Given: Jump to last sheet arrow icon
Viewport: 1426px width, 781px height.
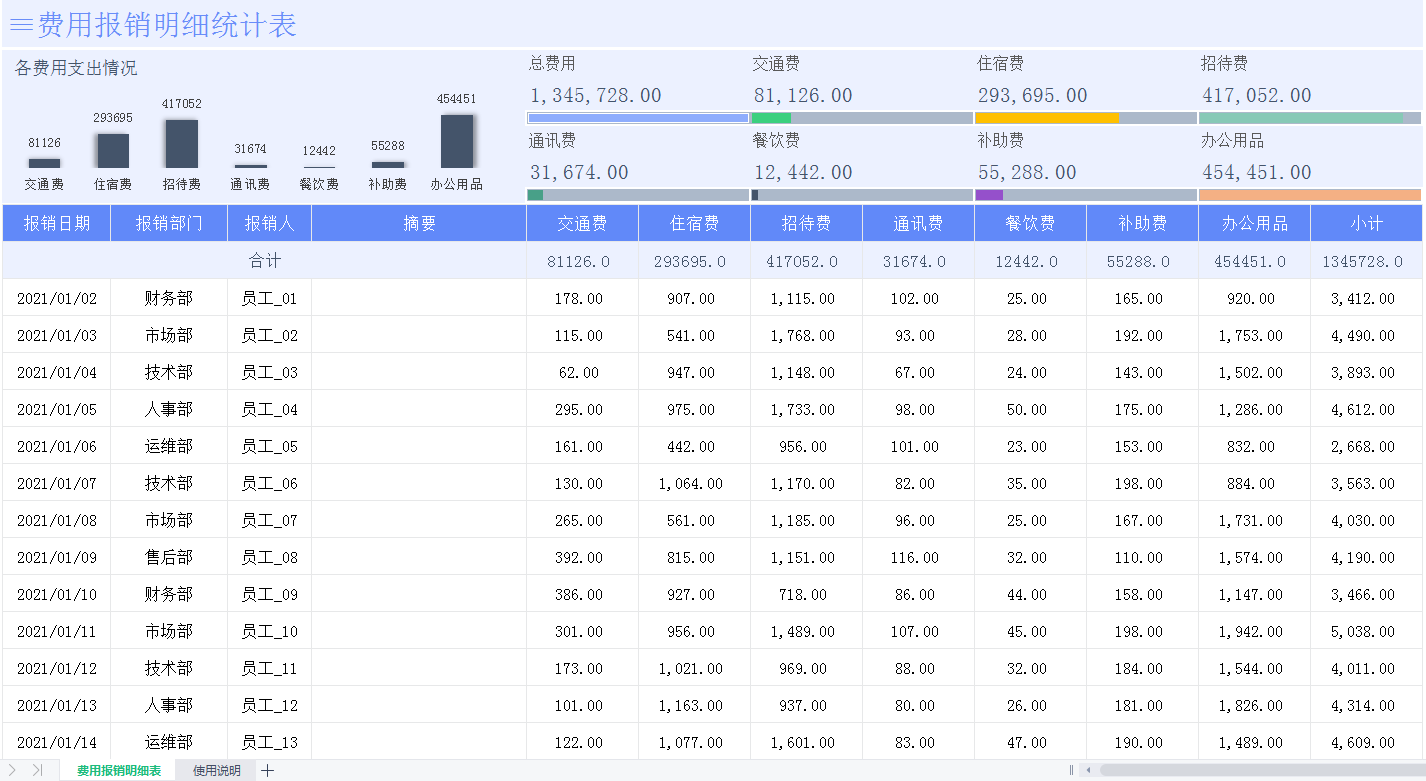Looking at the screenshot, I should click(37, 770).
